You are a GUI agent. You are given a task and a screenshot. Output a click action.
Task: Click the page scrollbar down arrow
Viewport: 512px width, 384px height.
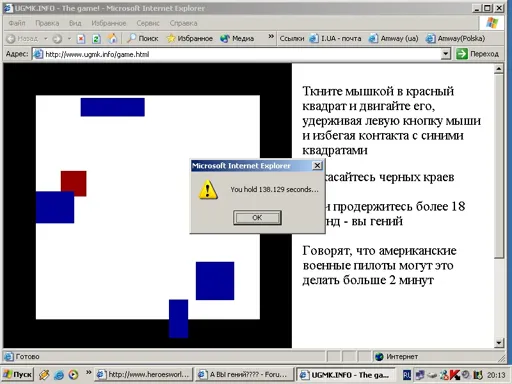[499, 342]
